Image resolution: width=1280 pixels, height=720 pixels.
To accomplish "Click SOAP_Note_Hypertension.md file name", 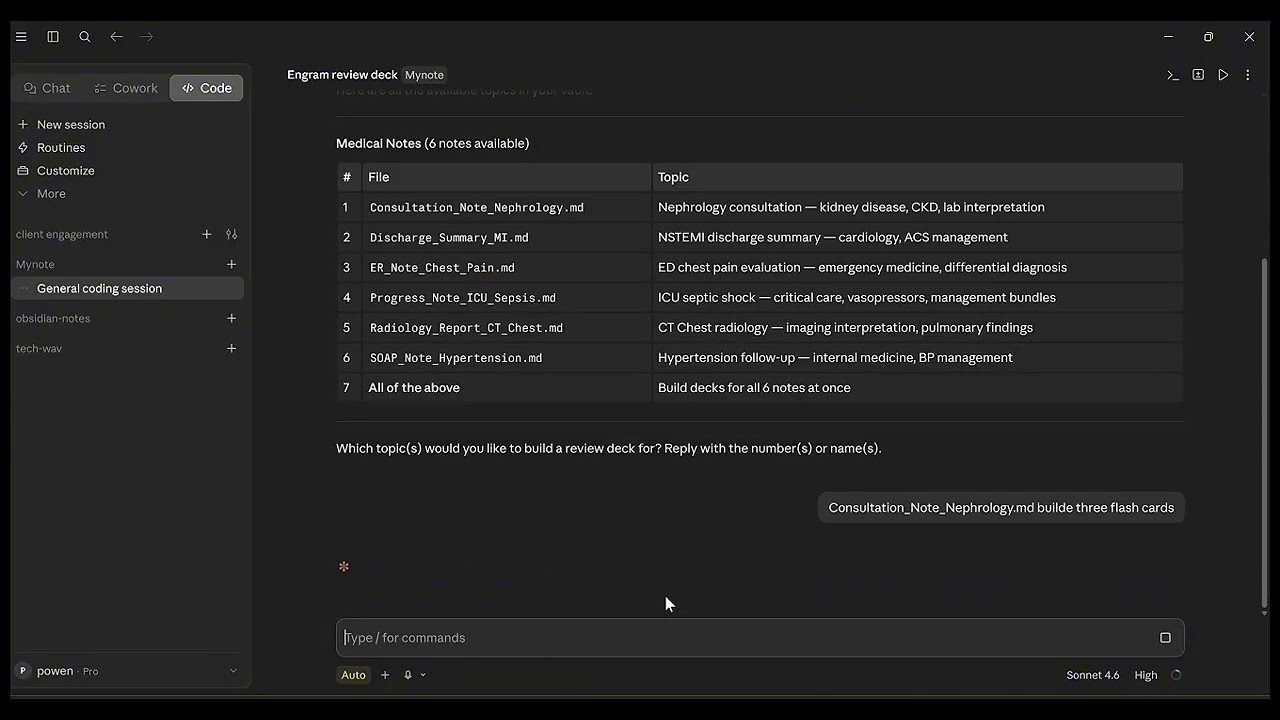I will [456, 357].
